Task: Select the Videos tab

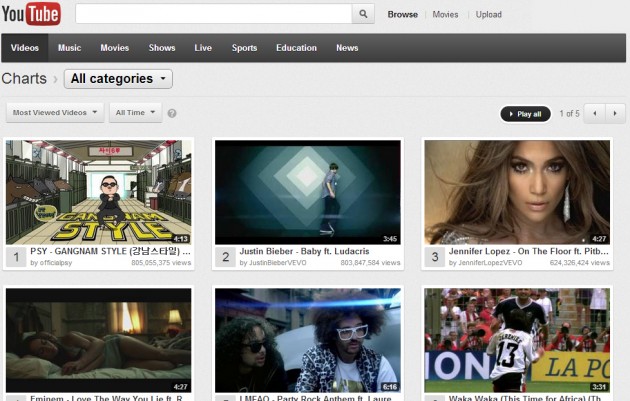Action: click(x=25, y=48)
